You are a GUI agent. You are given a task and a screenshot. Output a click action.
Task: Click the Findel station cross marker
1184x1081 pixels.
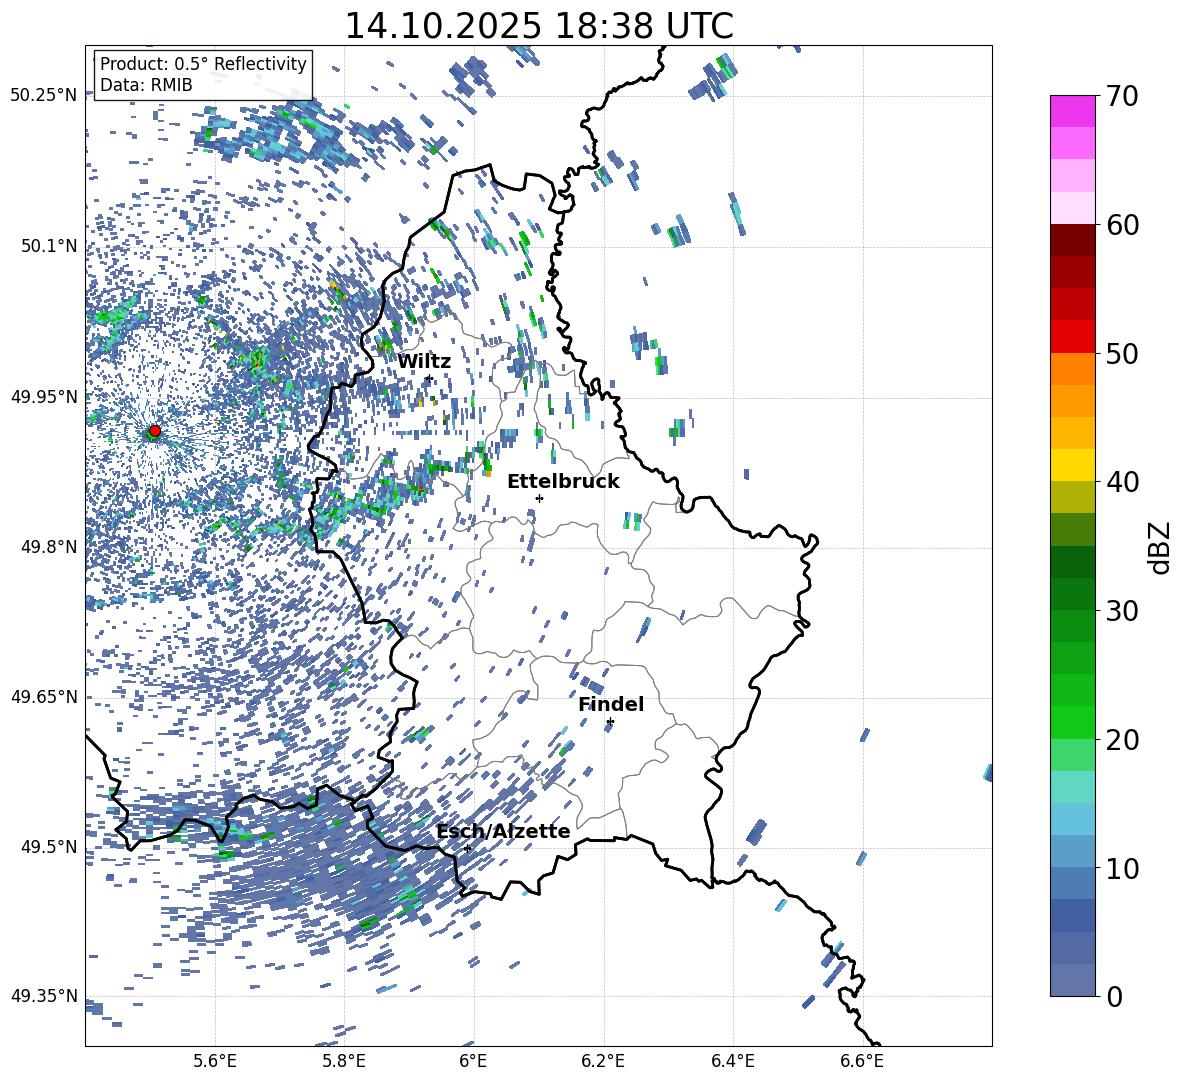coord(610,722)
